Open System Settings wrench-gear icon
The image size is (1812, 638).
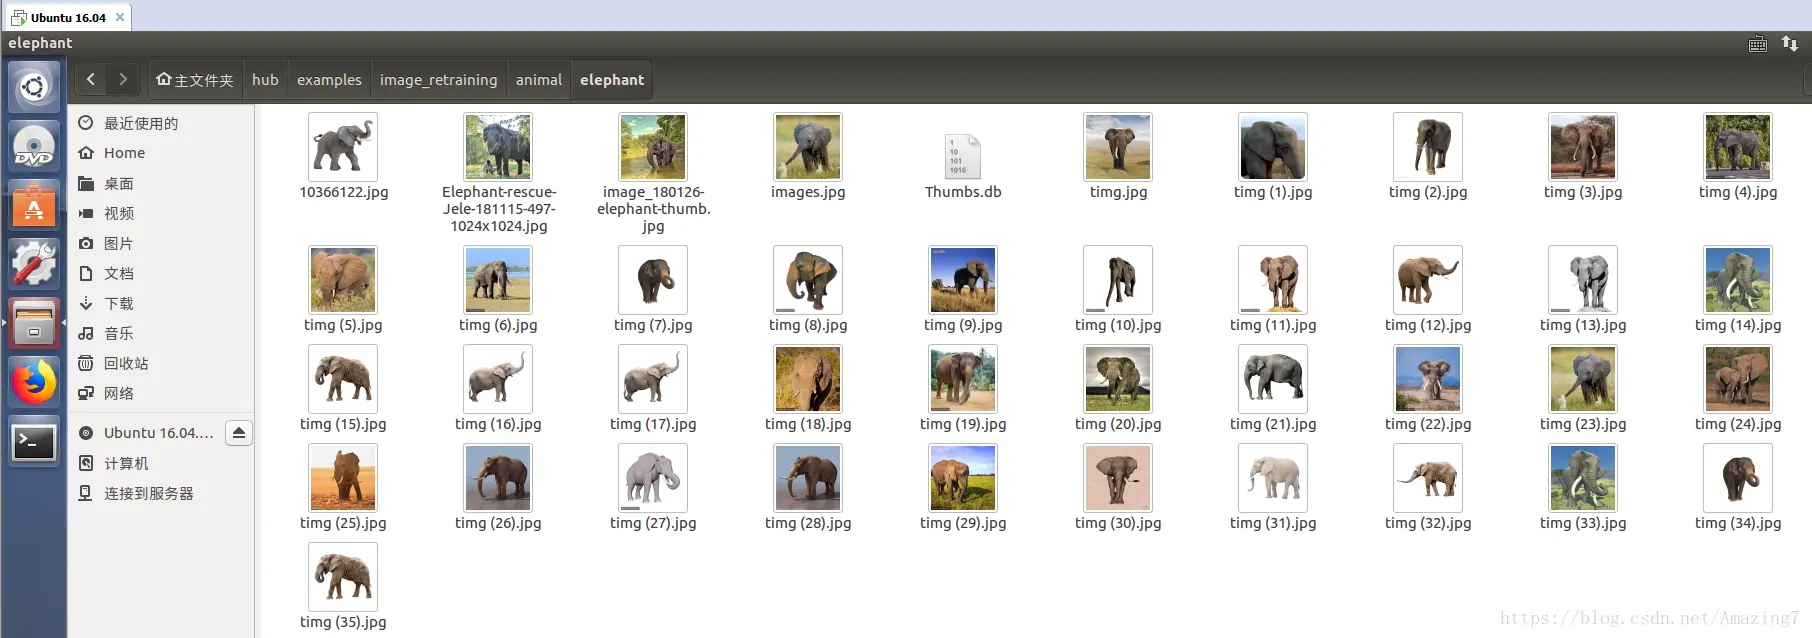[x=34, y=264]
